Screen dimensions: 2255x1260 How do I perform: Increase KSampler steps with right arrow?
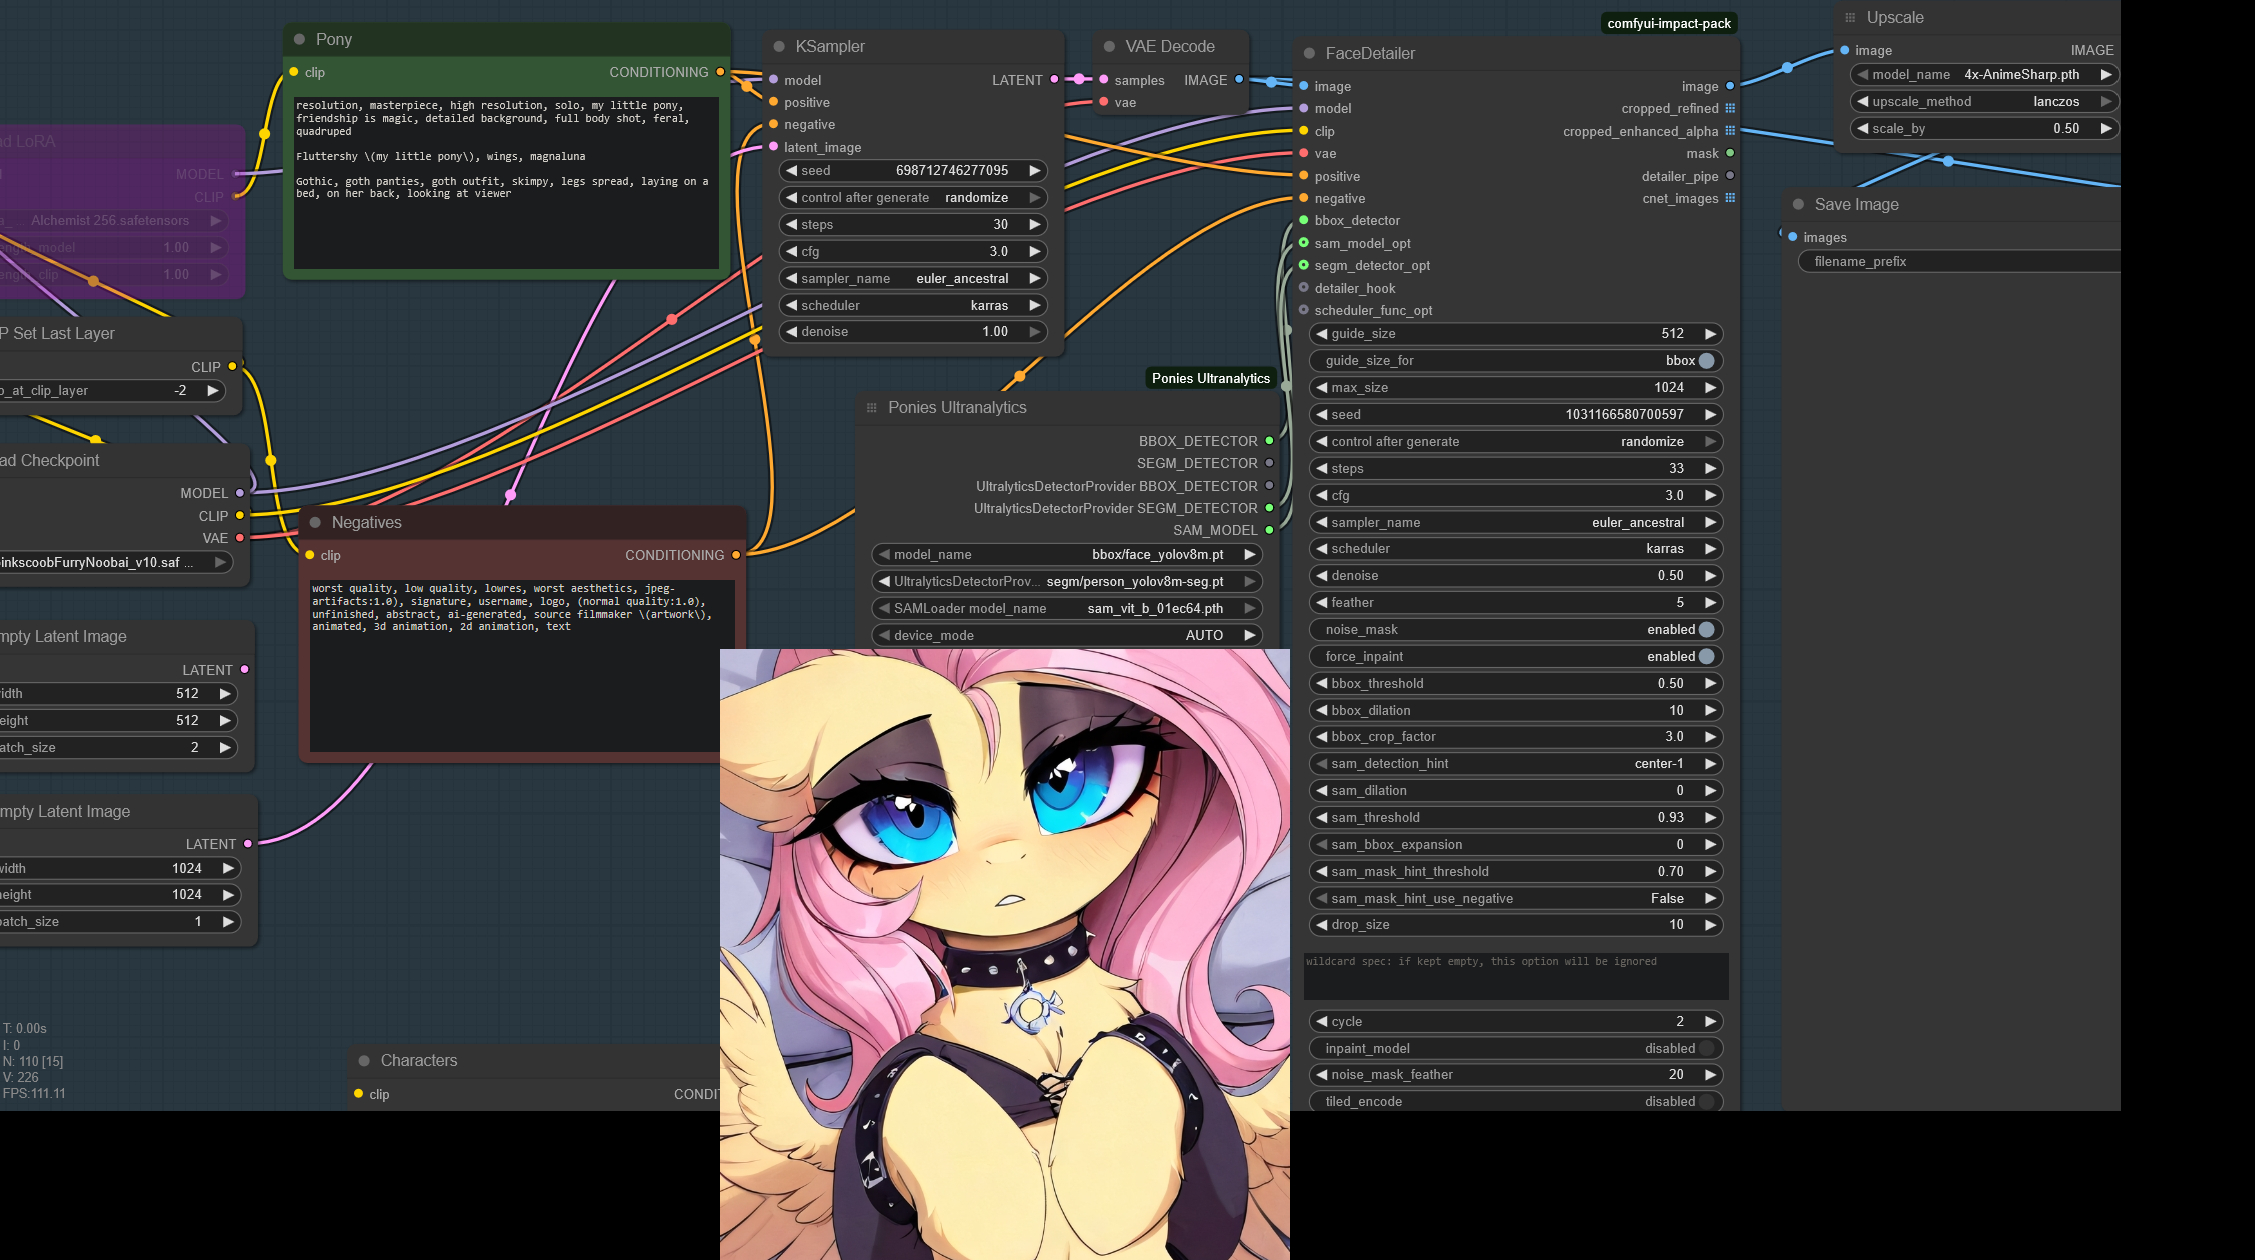click(x=1035, y=225)
